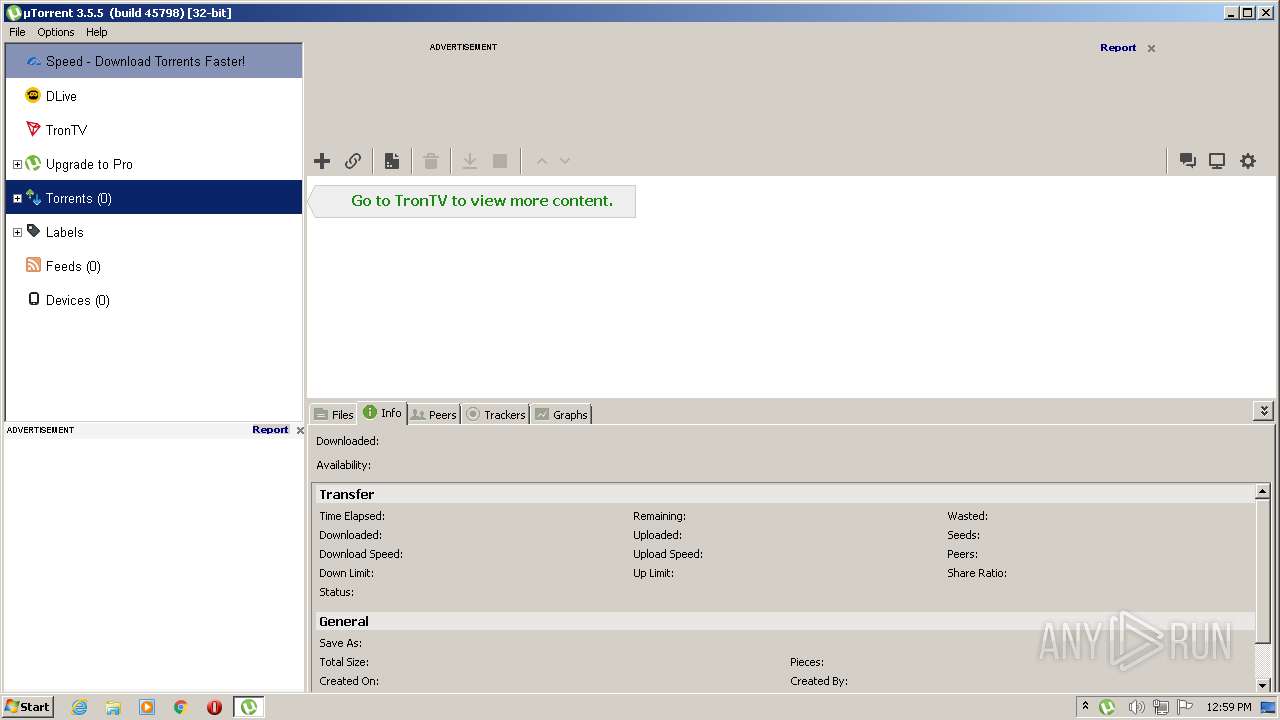The height and width of the screenshot is (720, 1280).
Task: Open the chat bubbles icon in toolbar
Action: [1187, 161]
